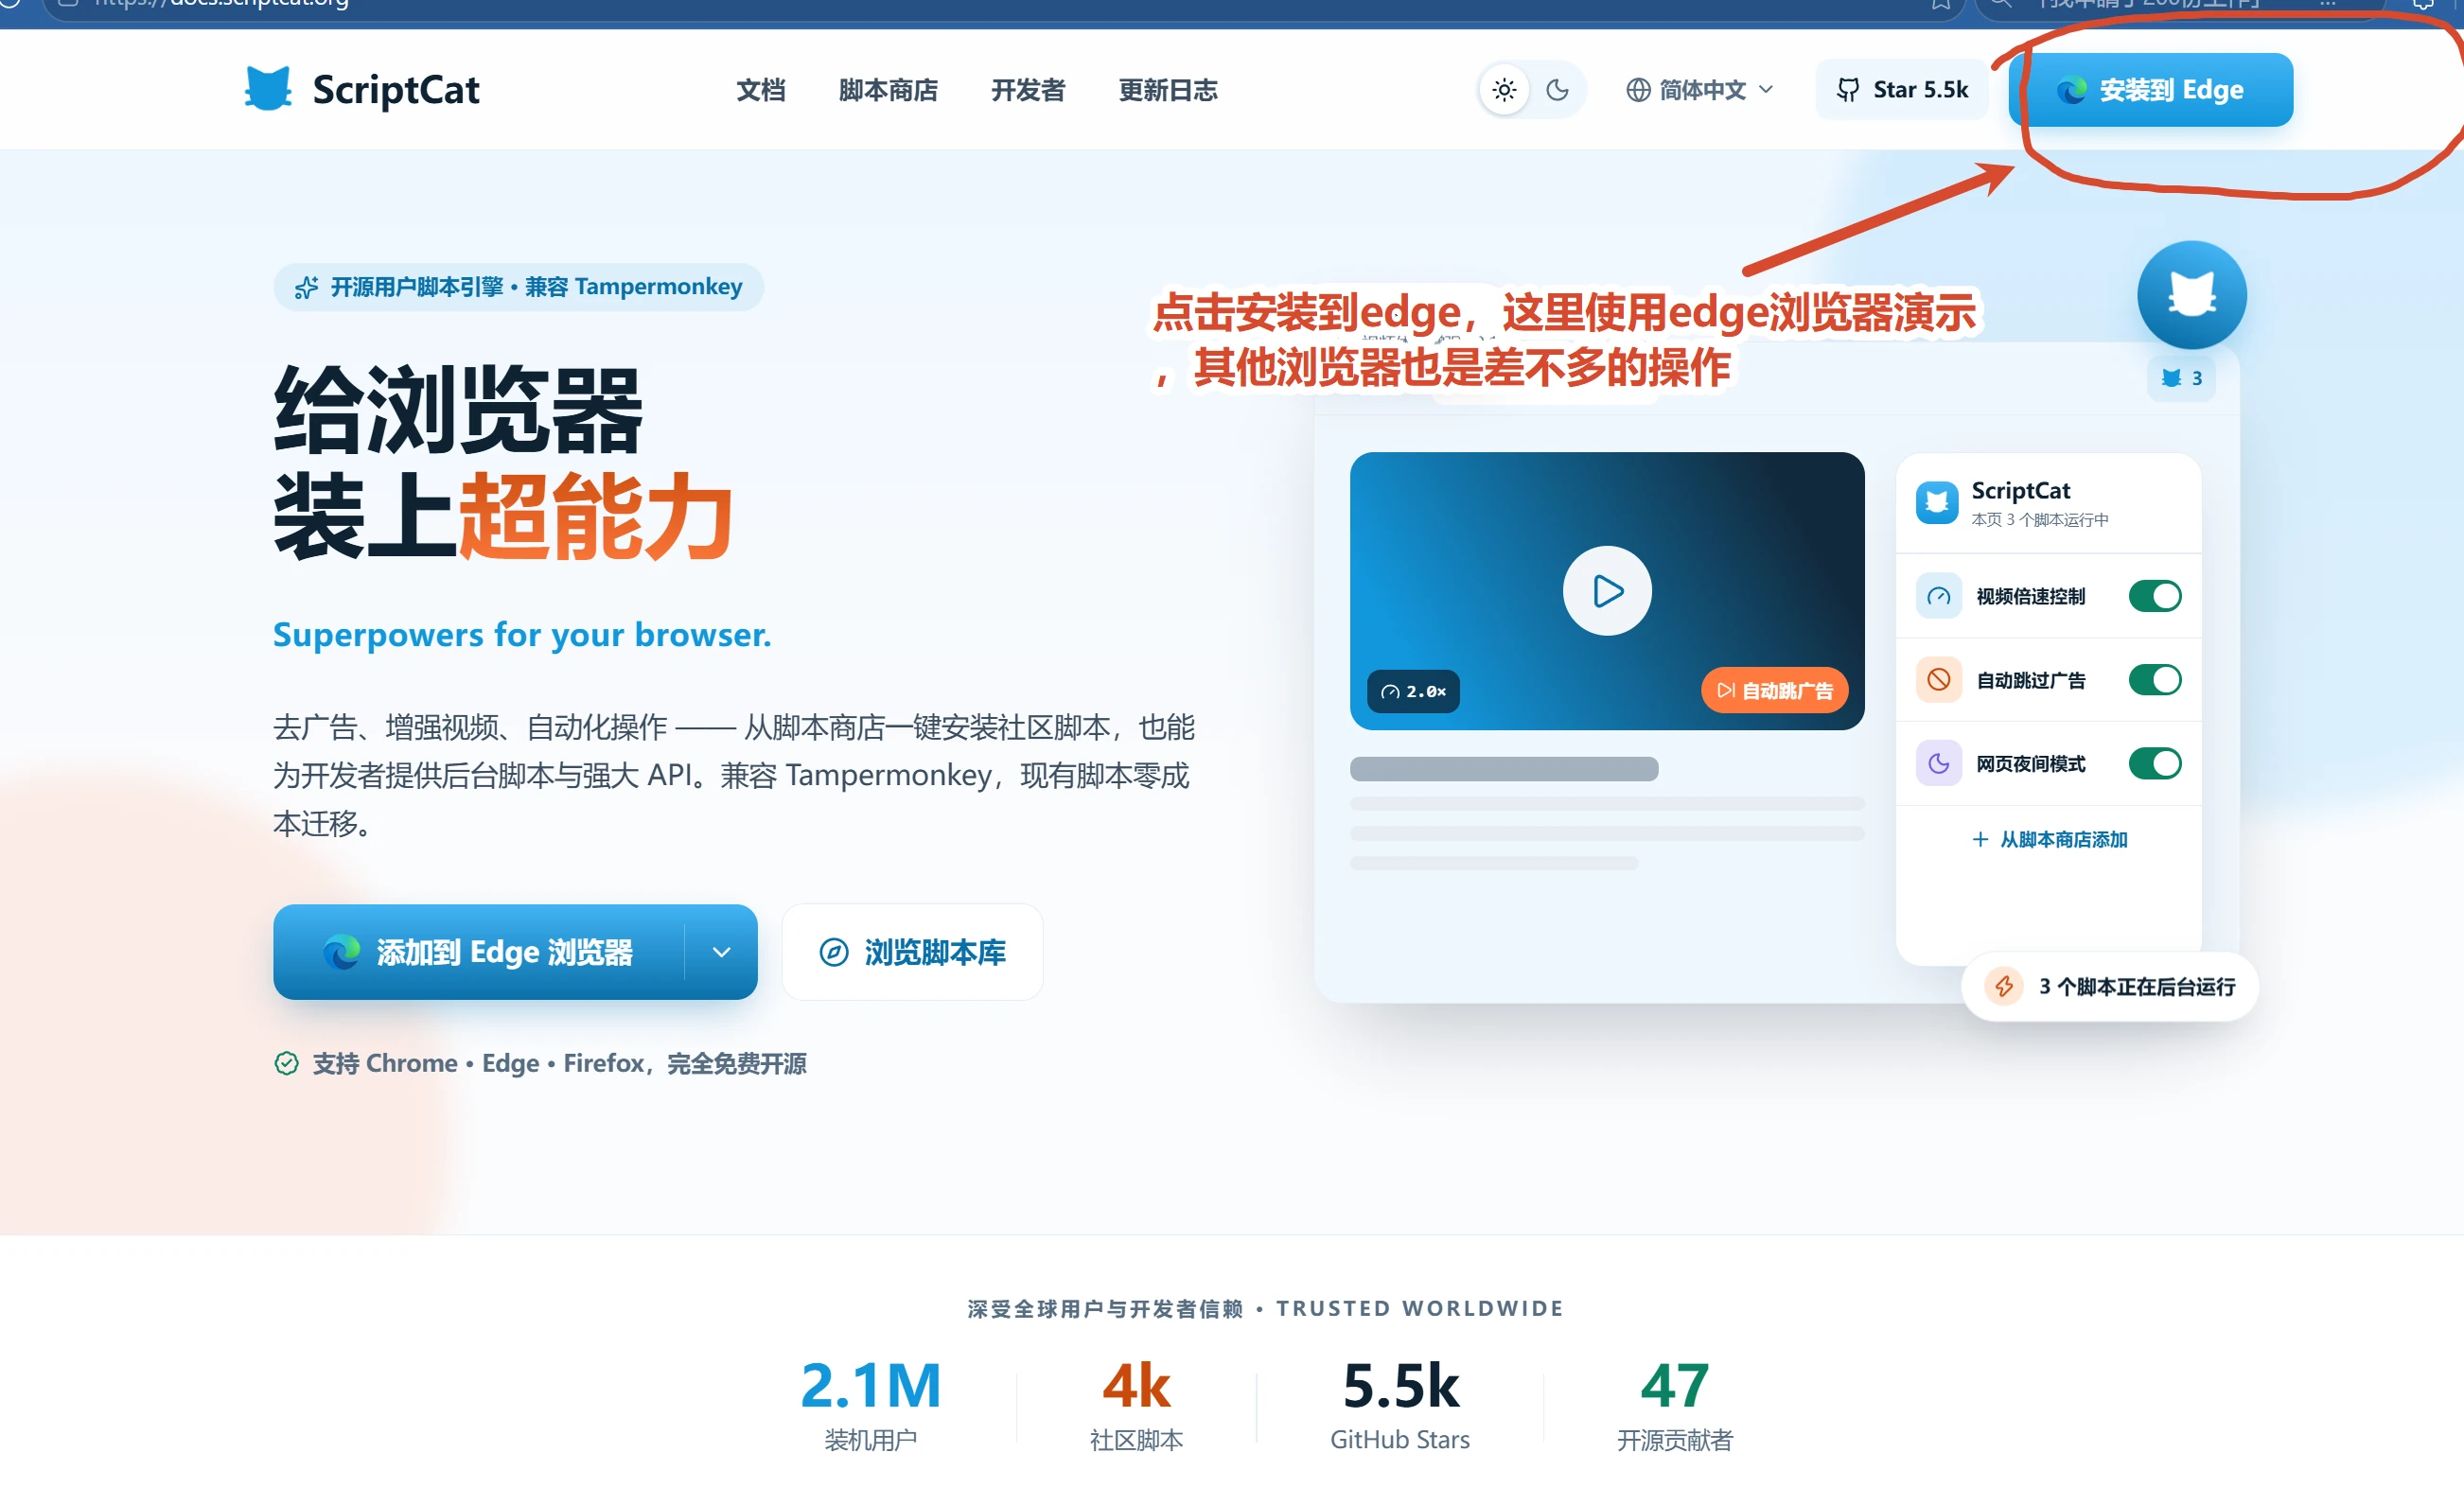Click the Superpowers for your browser tagline
2464x1505 pixels.
pos(522,635)
